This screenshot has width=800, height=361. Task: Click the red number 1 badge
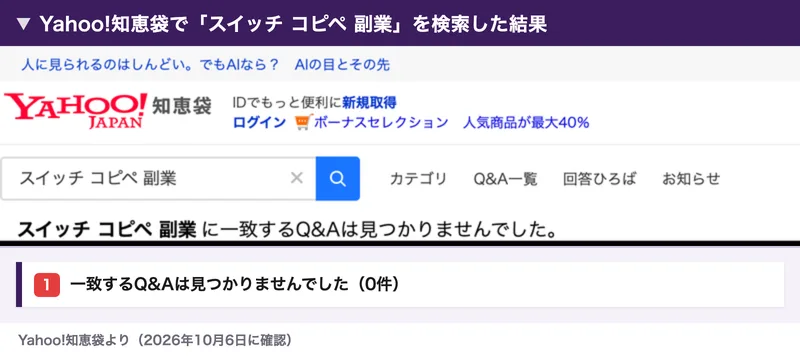point(47,285)
